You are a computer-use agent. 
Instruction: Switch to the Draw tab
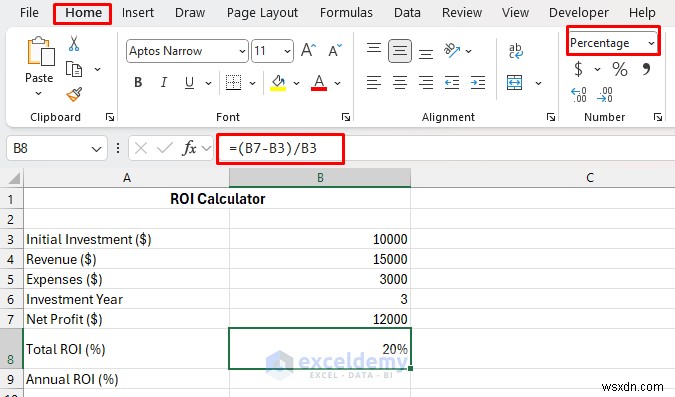(190, 12)
